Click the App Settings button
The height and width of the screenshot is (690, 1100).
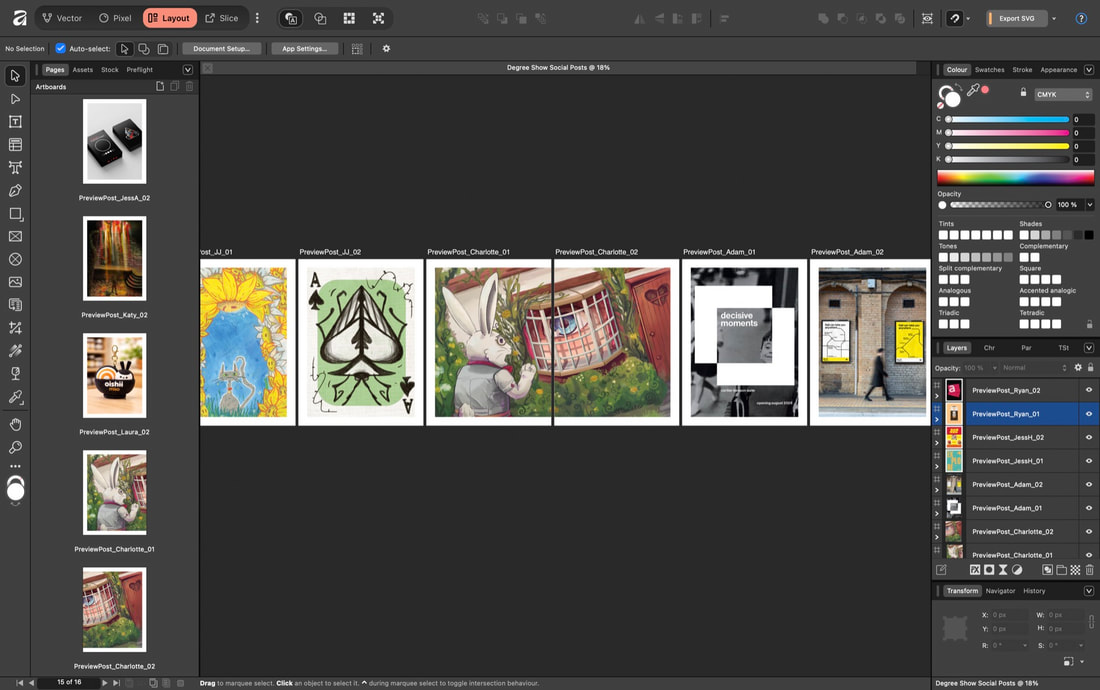[304, 48]
